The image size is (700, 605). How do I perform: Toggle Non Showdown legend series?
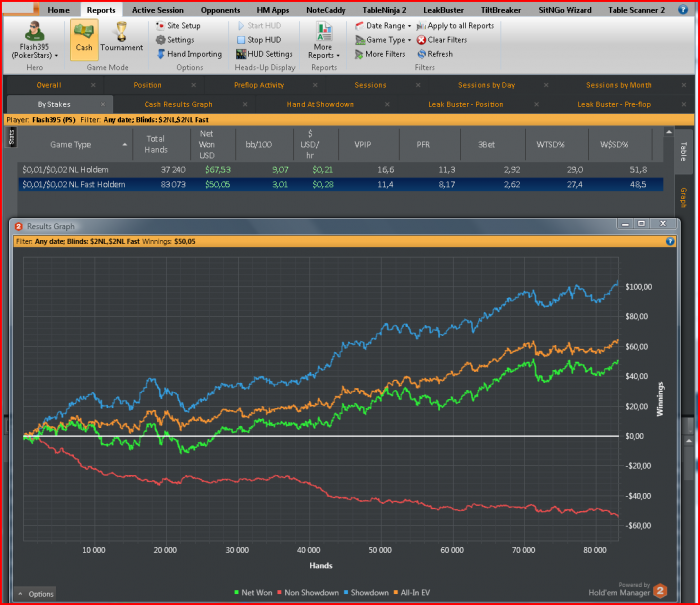(x=308, y=592)
